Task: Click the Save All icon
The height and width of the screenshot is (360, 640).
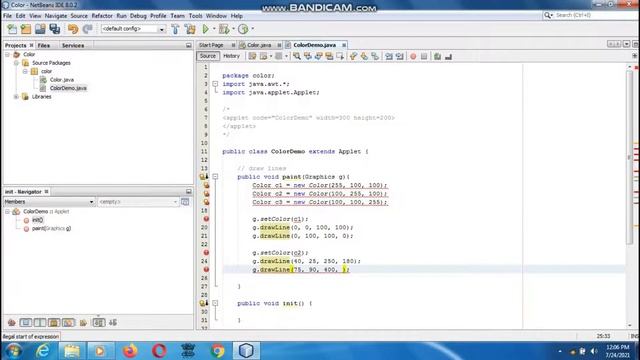Action: pos(55,29)
